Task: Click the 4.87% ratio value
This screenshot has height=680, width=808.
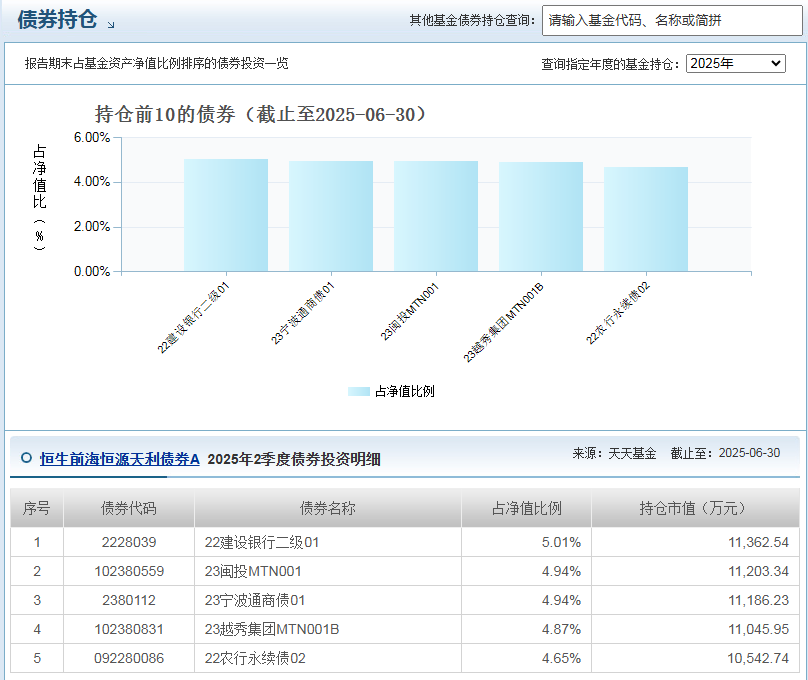Action: click(x=561, y=629)
